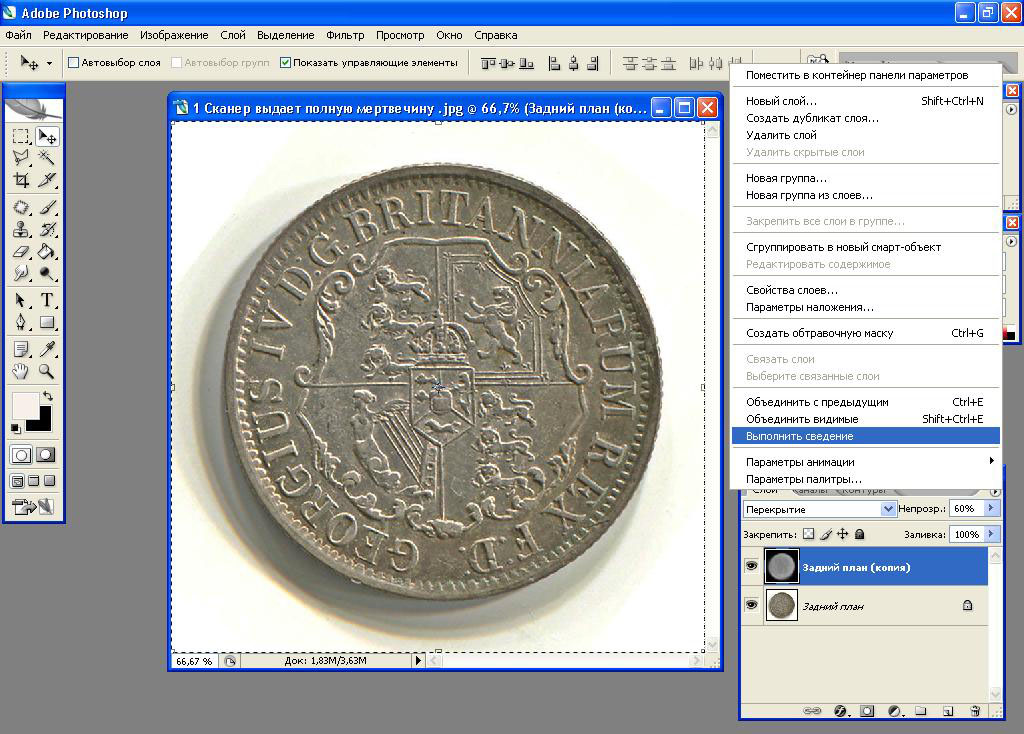Choose Параметры наложения menu entry
The image size is (1024, 734).
pyautogui.click(x=866, y=308)
